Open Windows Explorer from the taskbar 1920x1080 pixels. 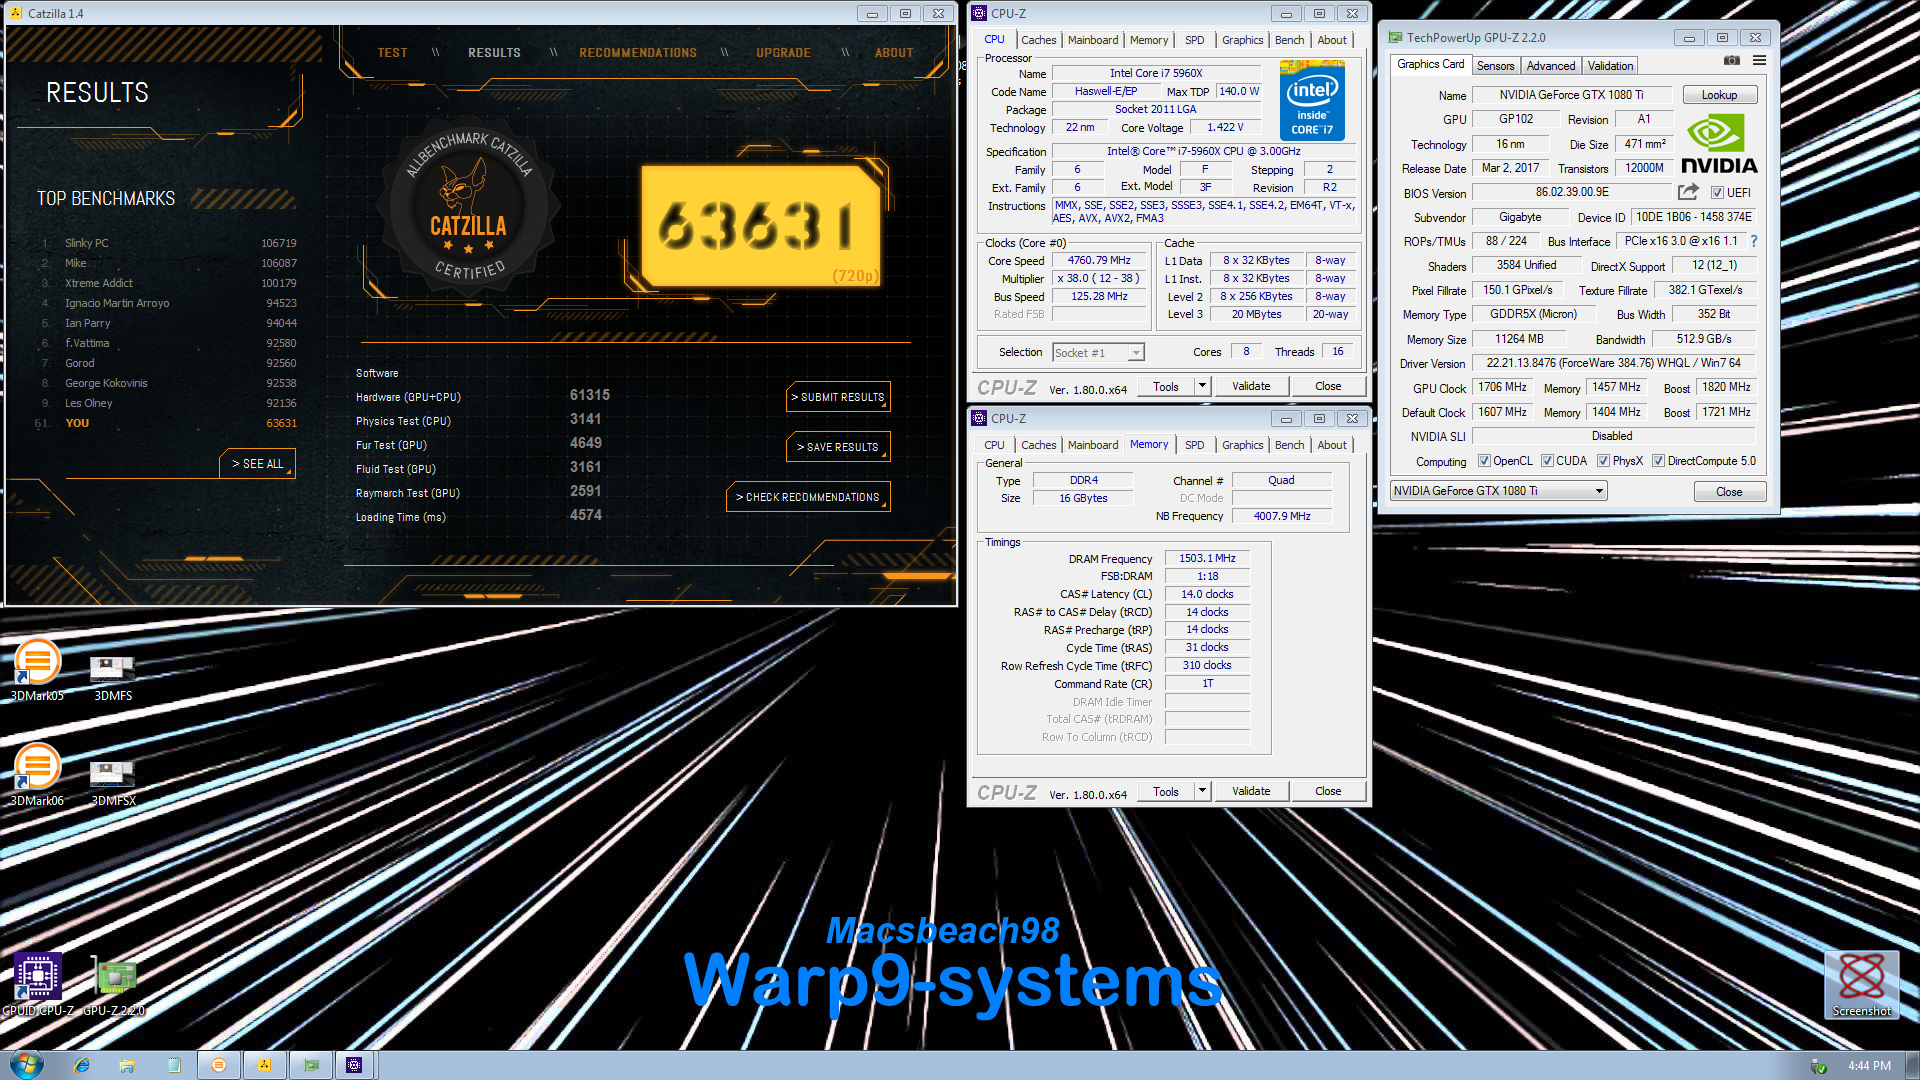tap(127, 1065)
